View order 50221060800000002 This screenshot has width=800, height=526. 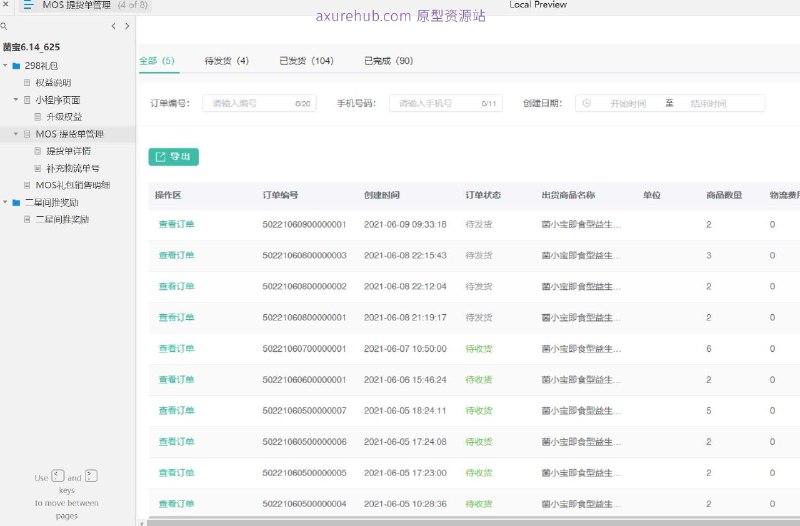(x=177, y=286)
